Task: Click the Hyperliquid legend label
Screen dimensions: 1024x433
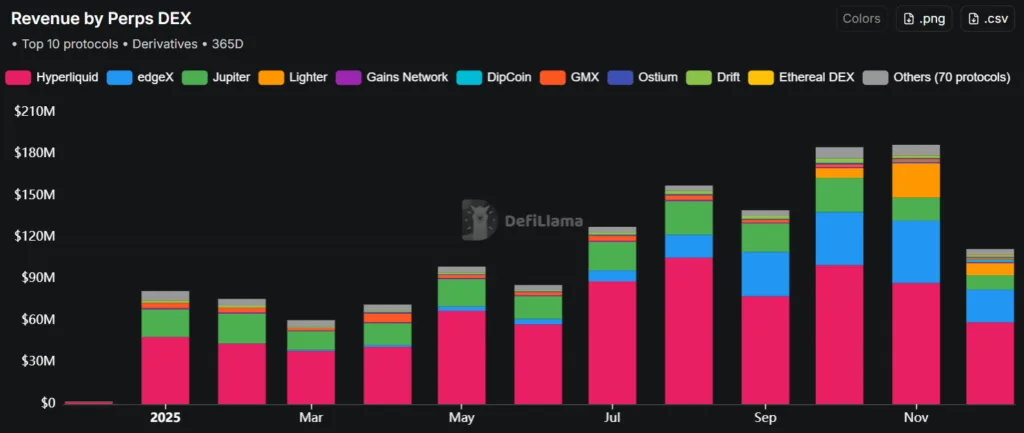Action: coord(67,78)
